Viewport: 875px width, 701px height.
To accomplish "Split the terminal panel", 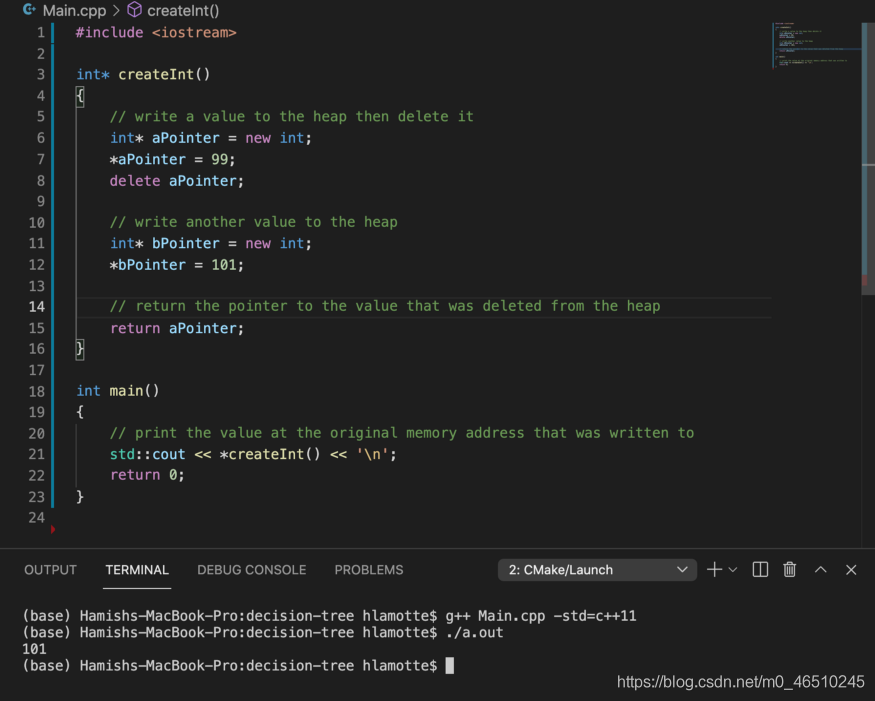I will point(760,569).
